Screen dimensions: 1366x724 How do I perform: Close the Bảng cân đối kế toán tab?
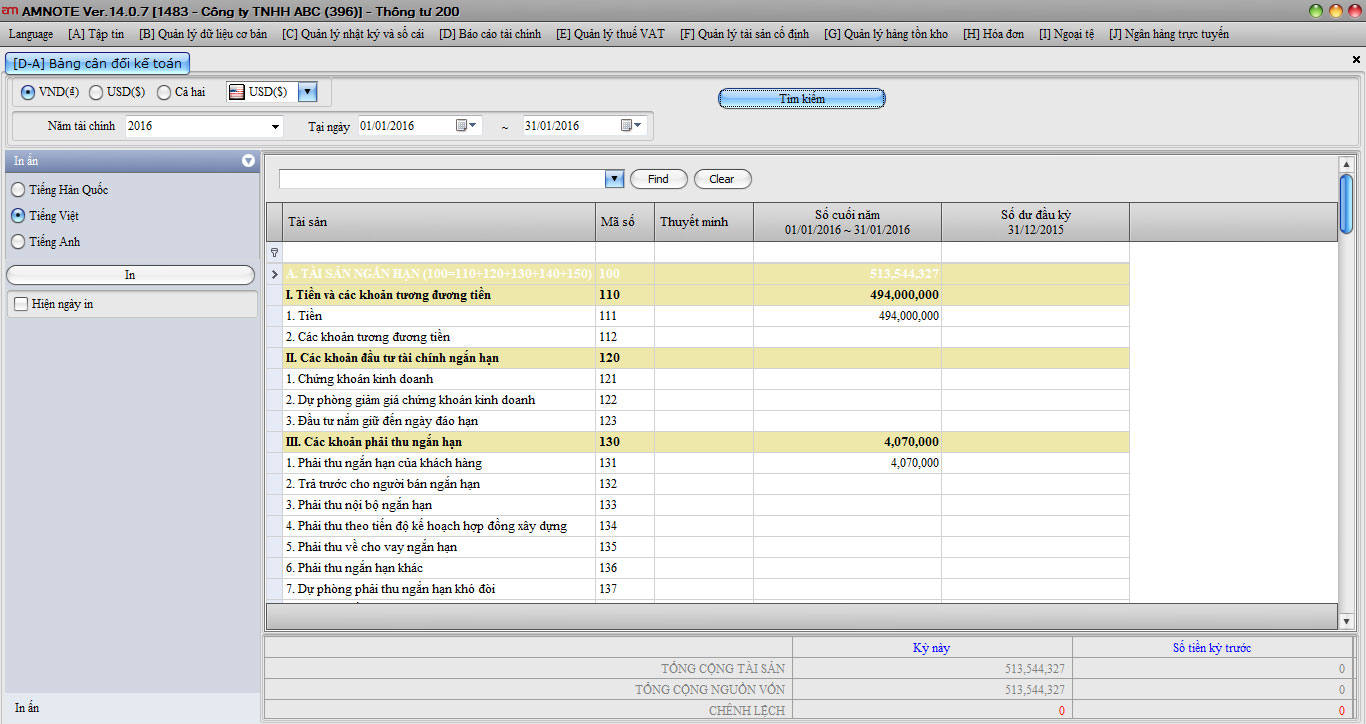tap(1356, 60)
